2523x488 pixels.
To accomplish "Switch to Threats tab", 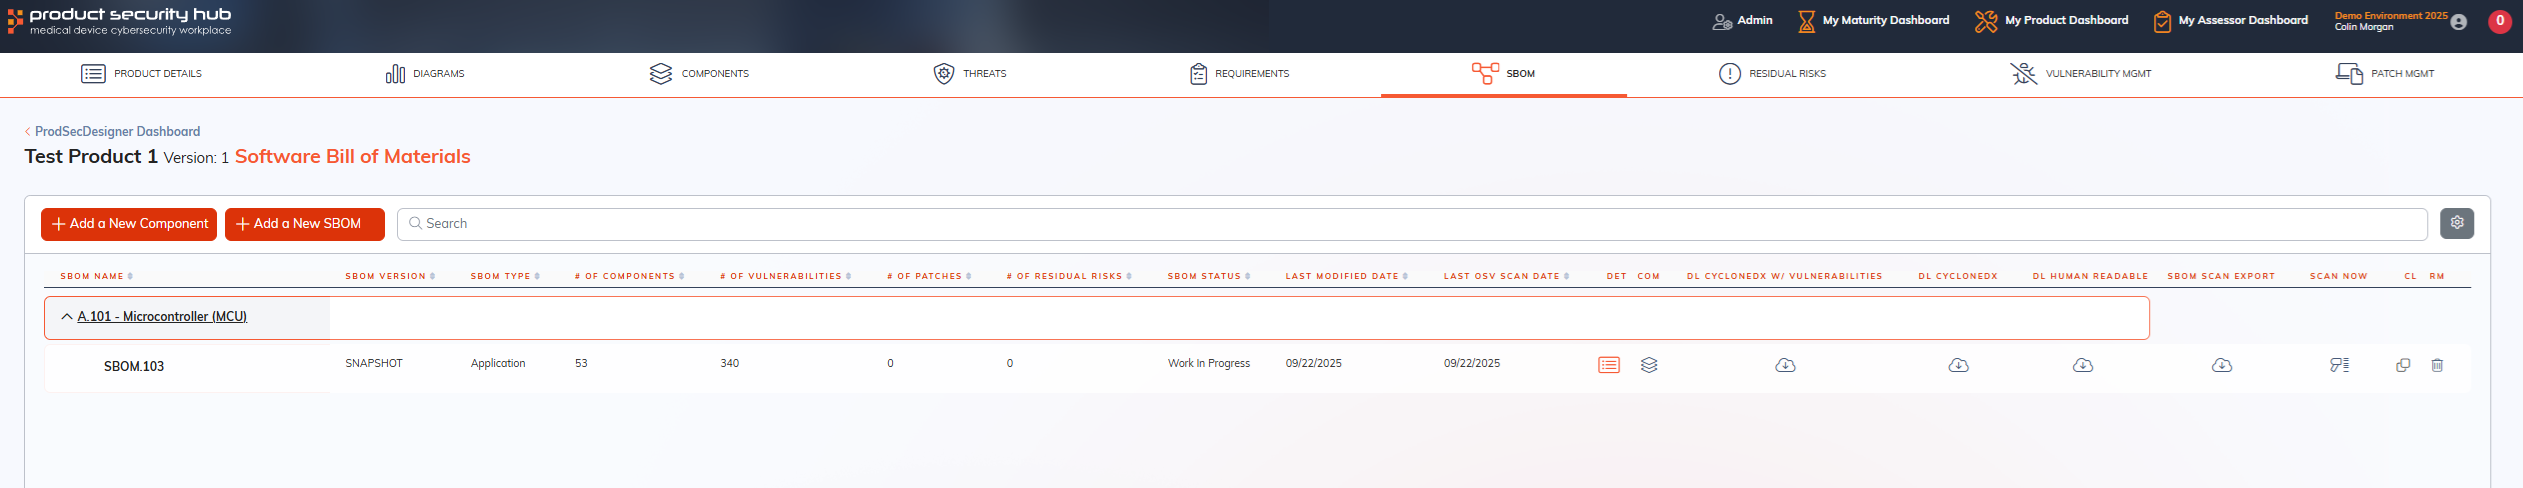I will (970, 74).
